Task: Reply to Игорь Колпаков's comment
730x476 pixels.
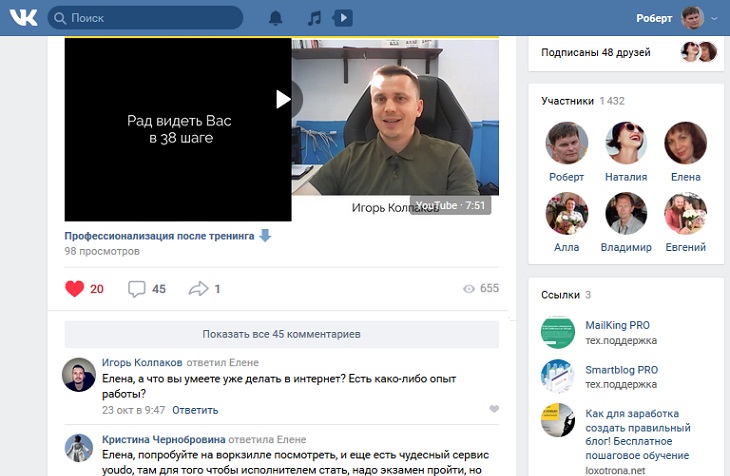Action: (x=195, y=410)
